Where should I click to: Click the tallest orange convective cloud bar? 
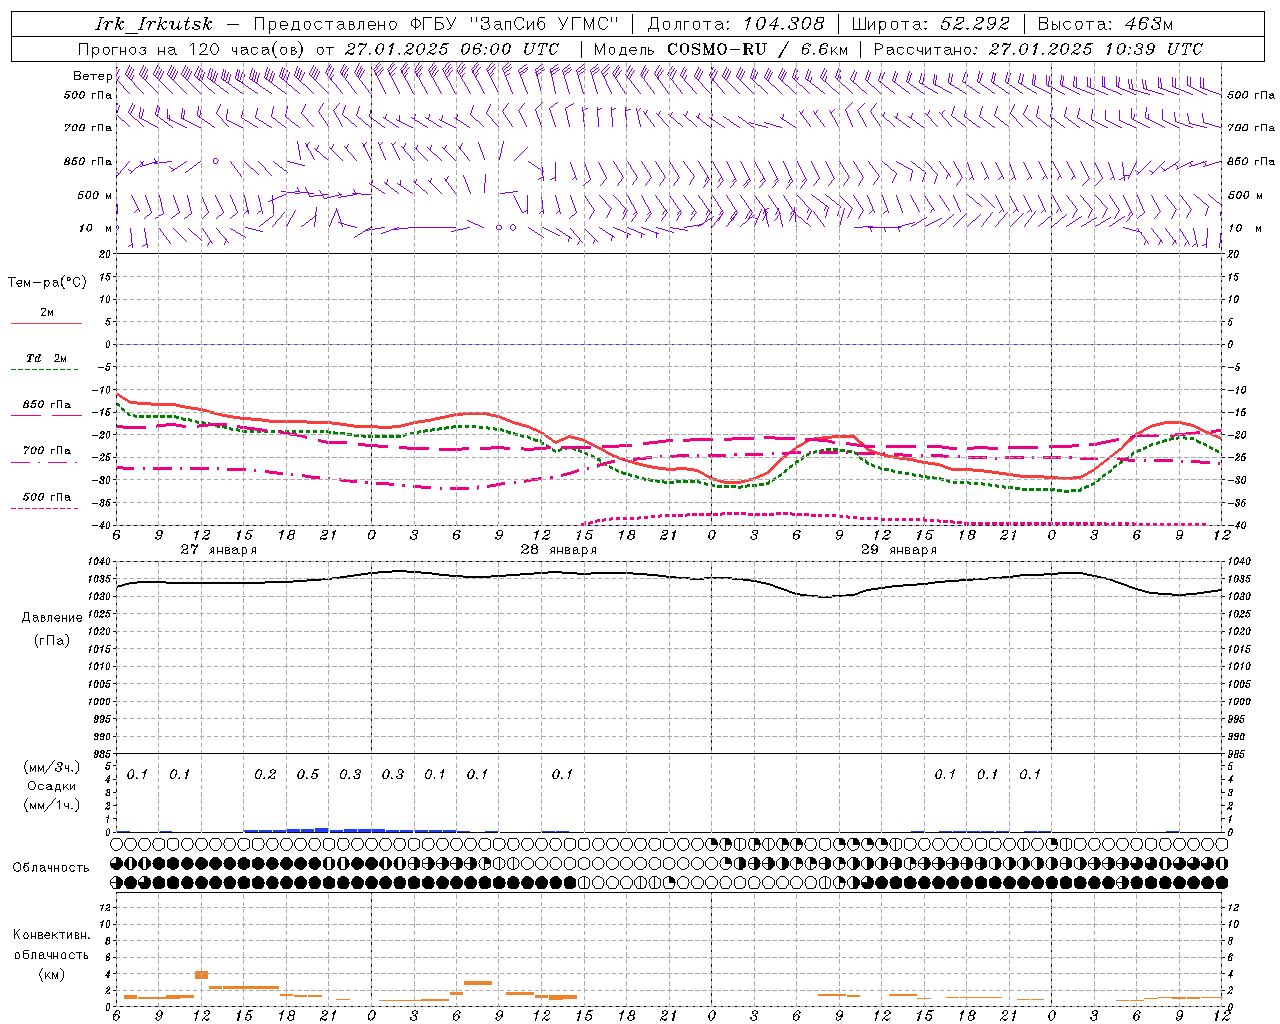click(201, 975)
